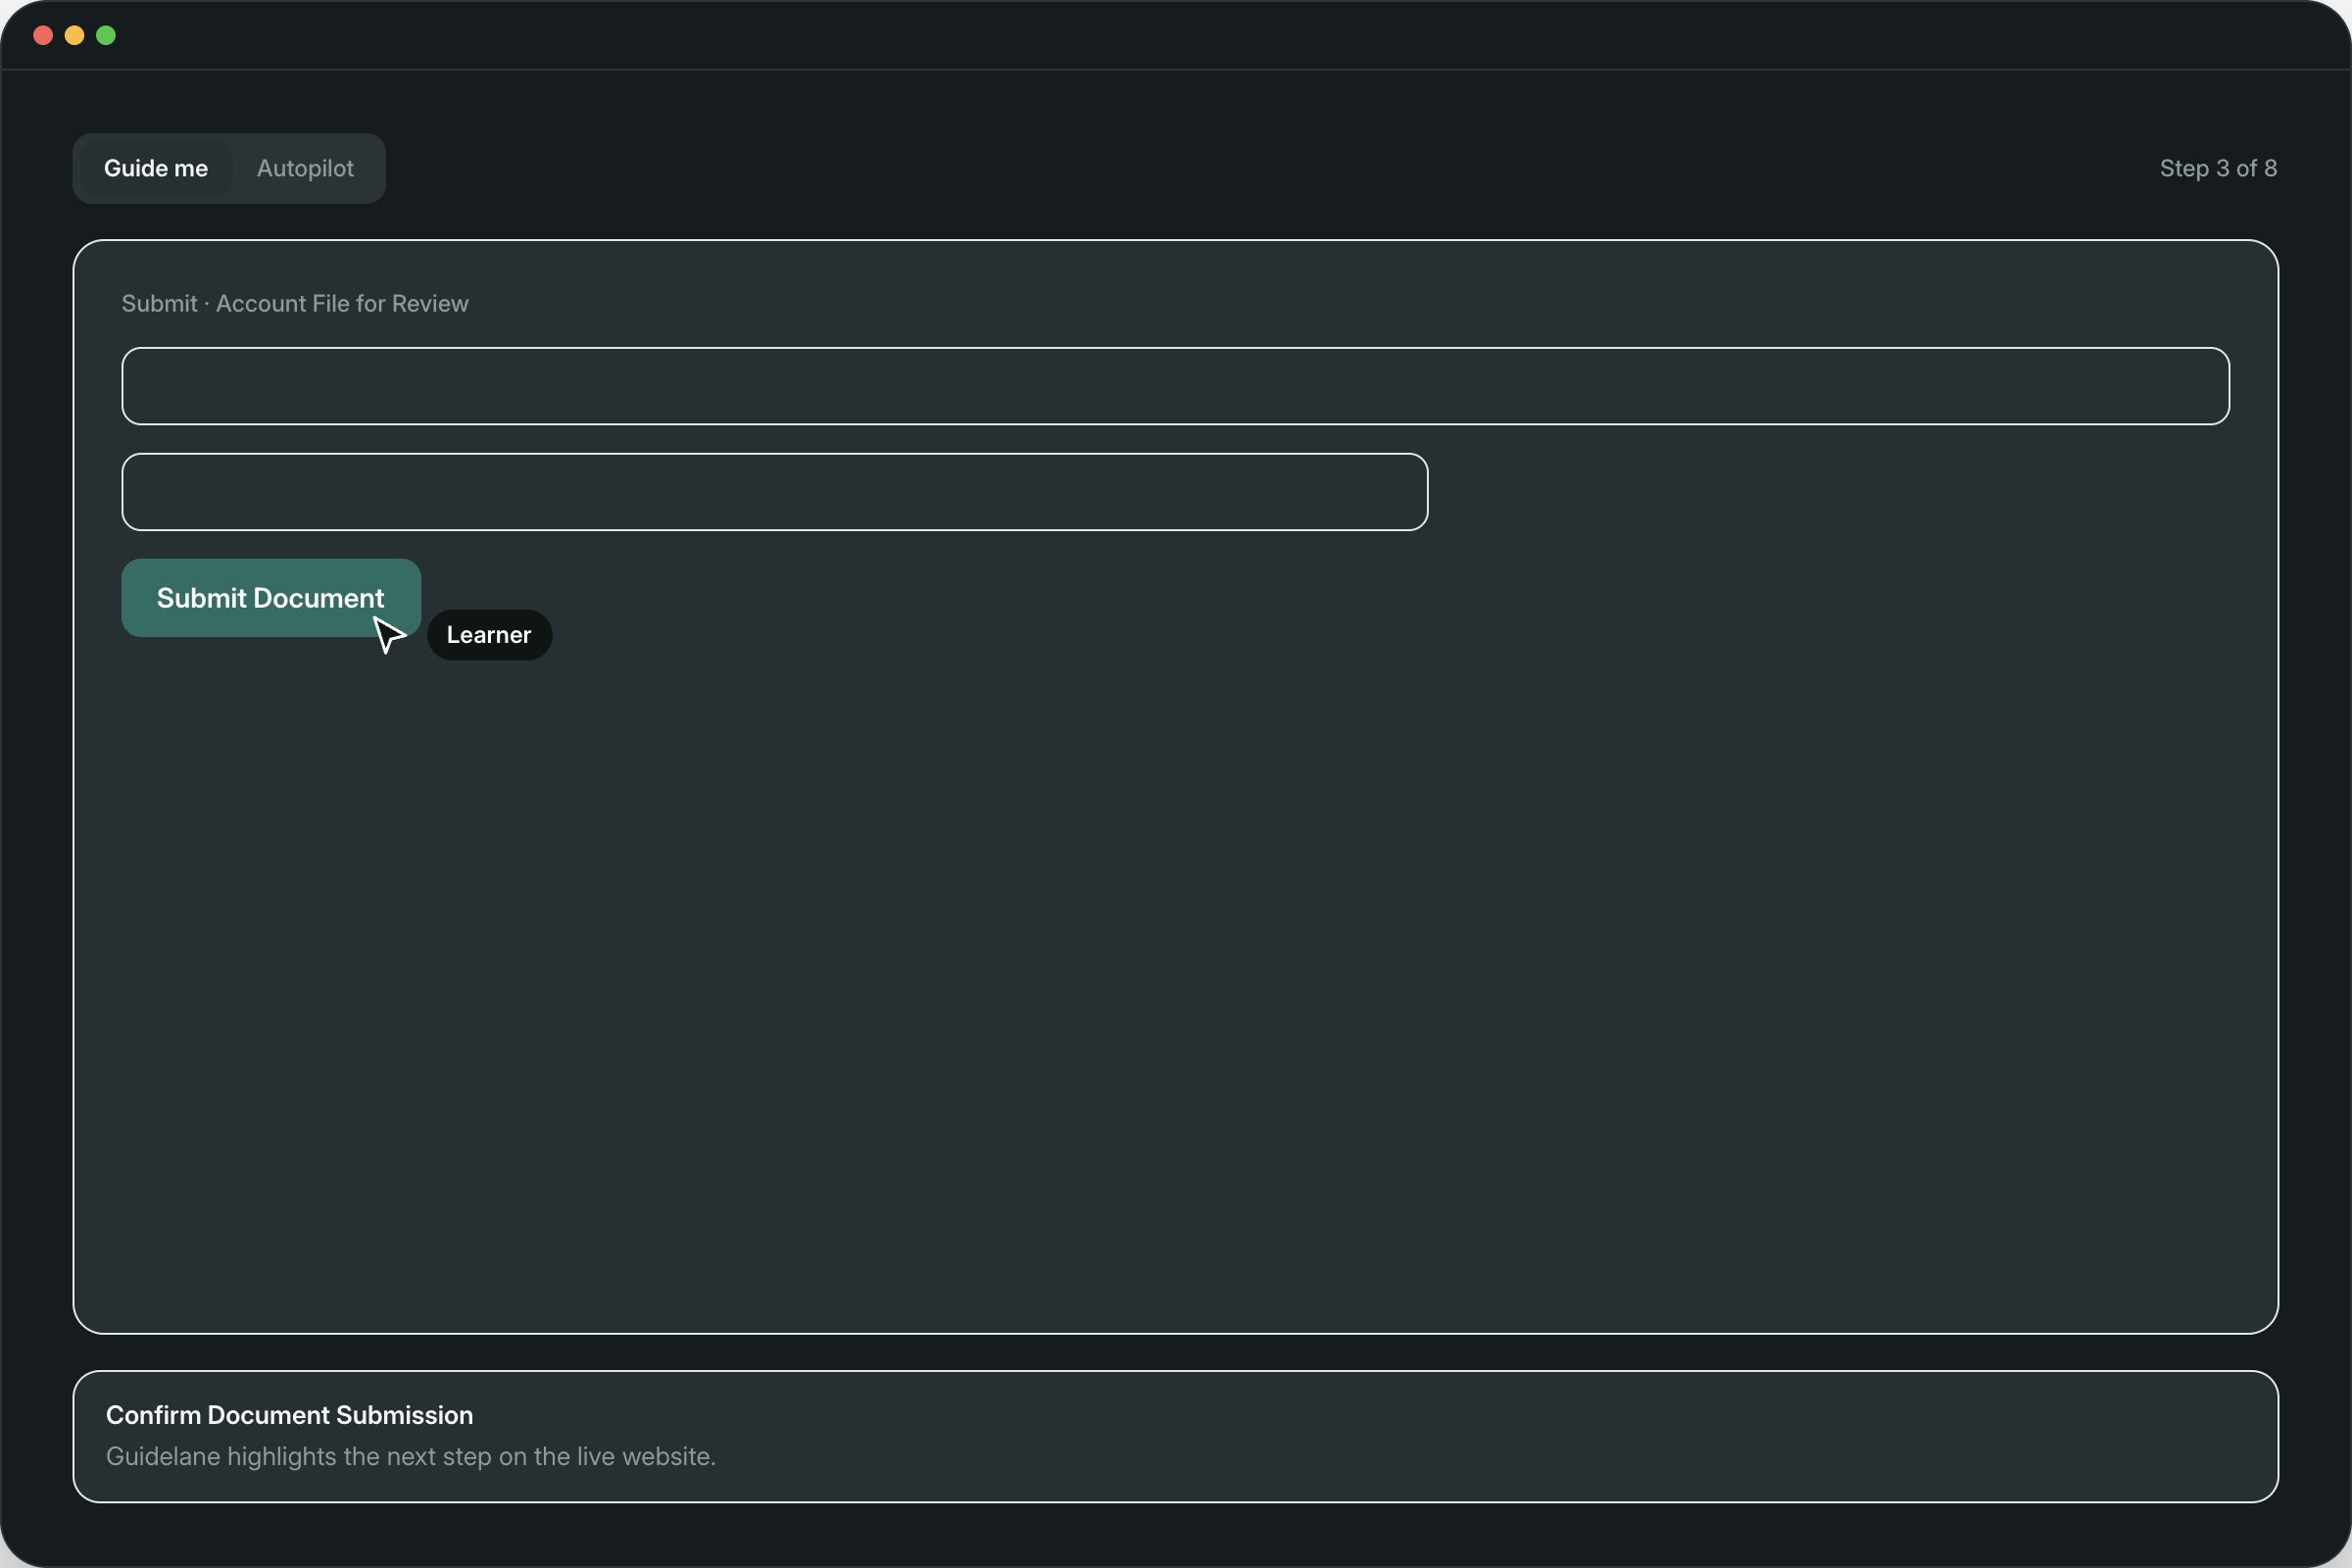Switch to Guide me mode

156,168
